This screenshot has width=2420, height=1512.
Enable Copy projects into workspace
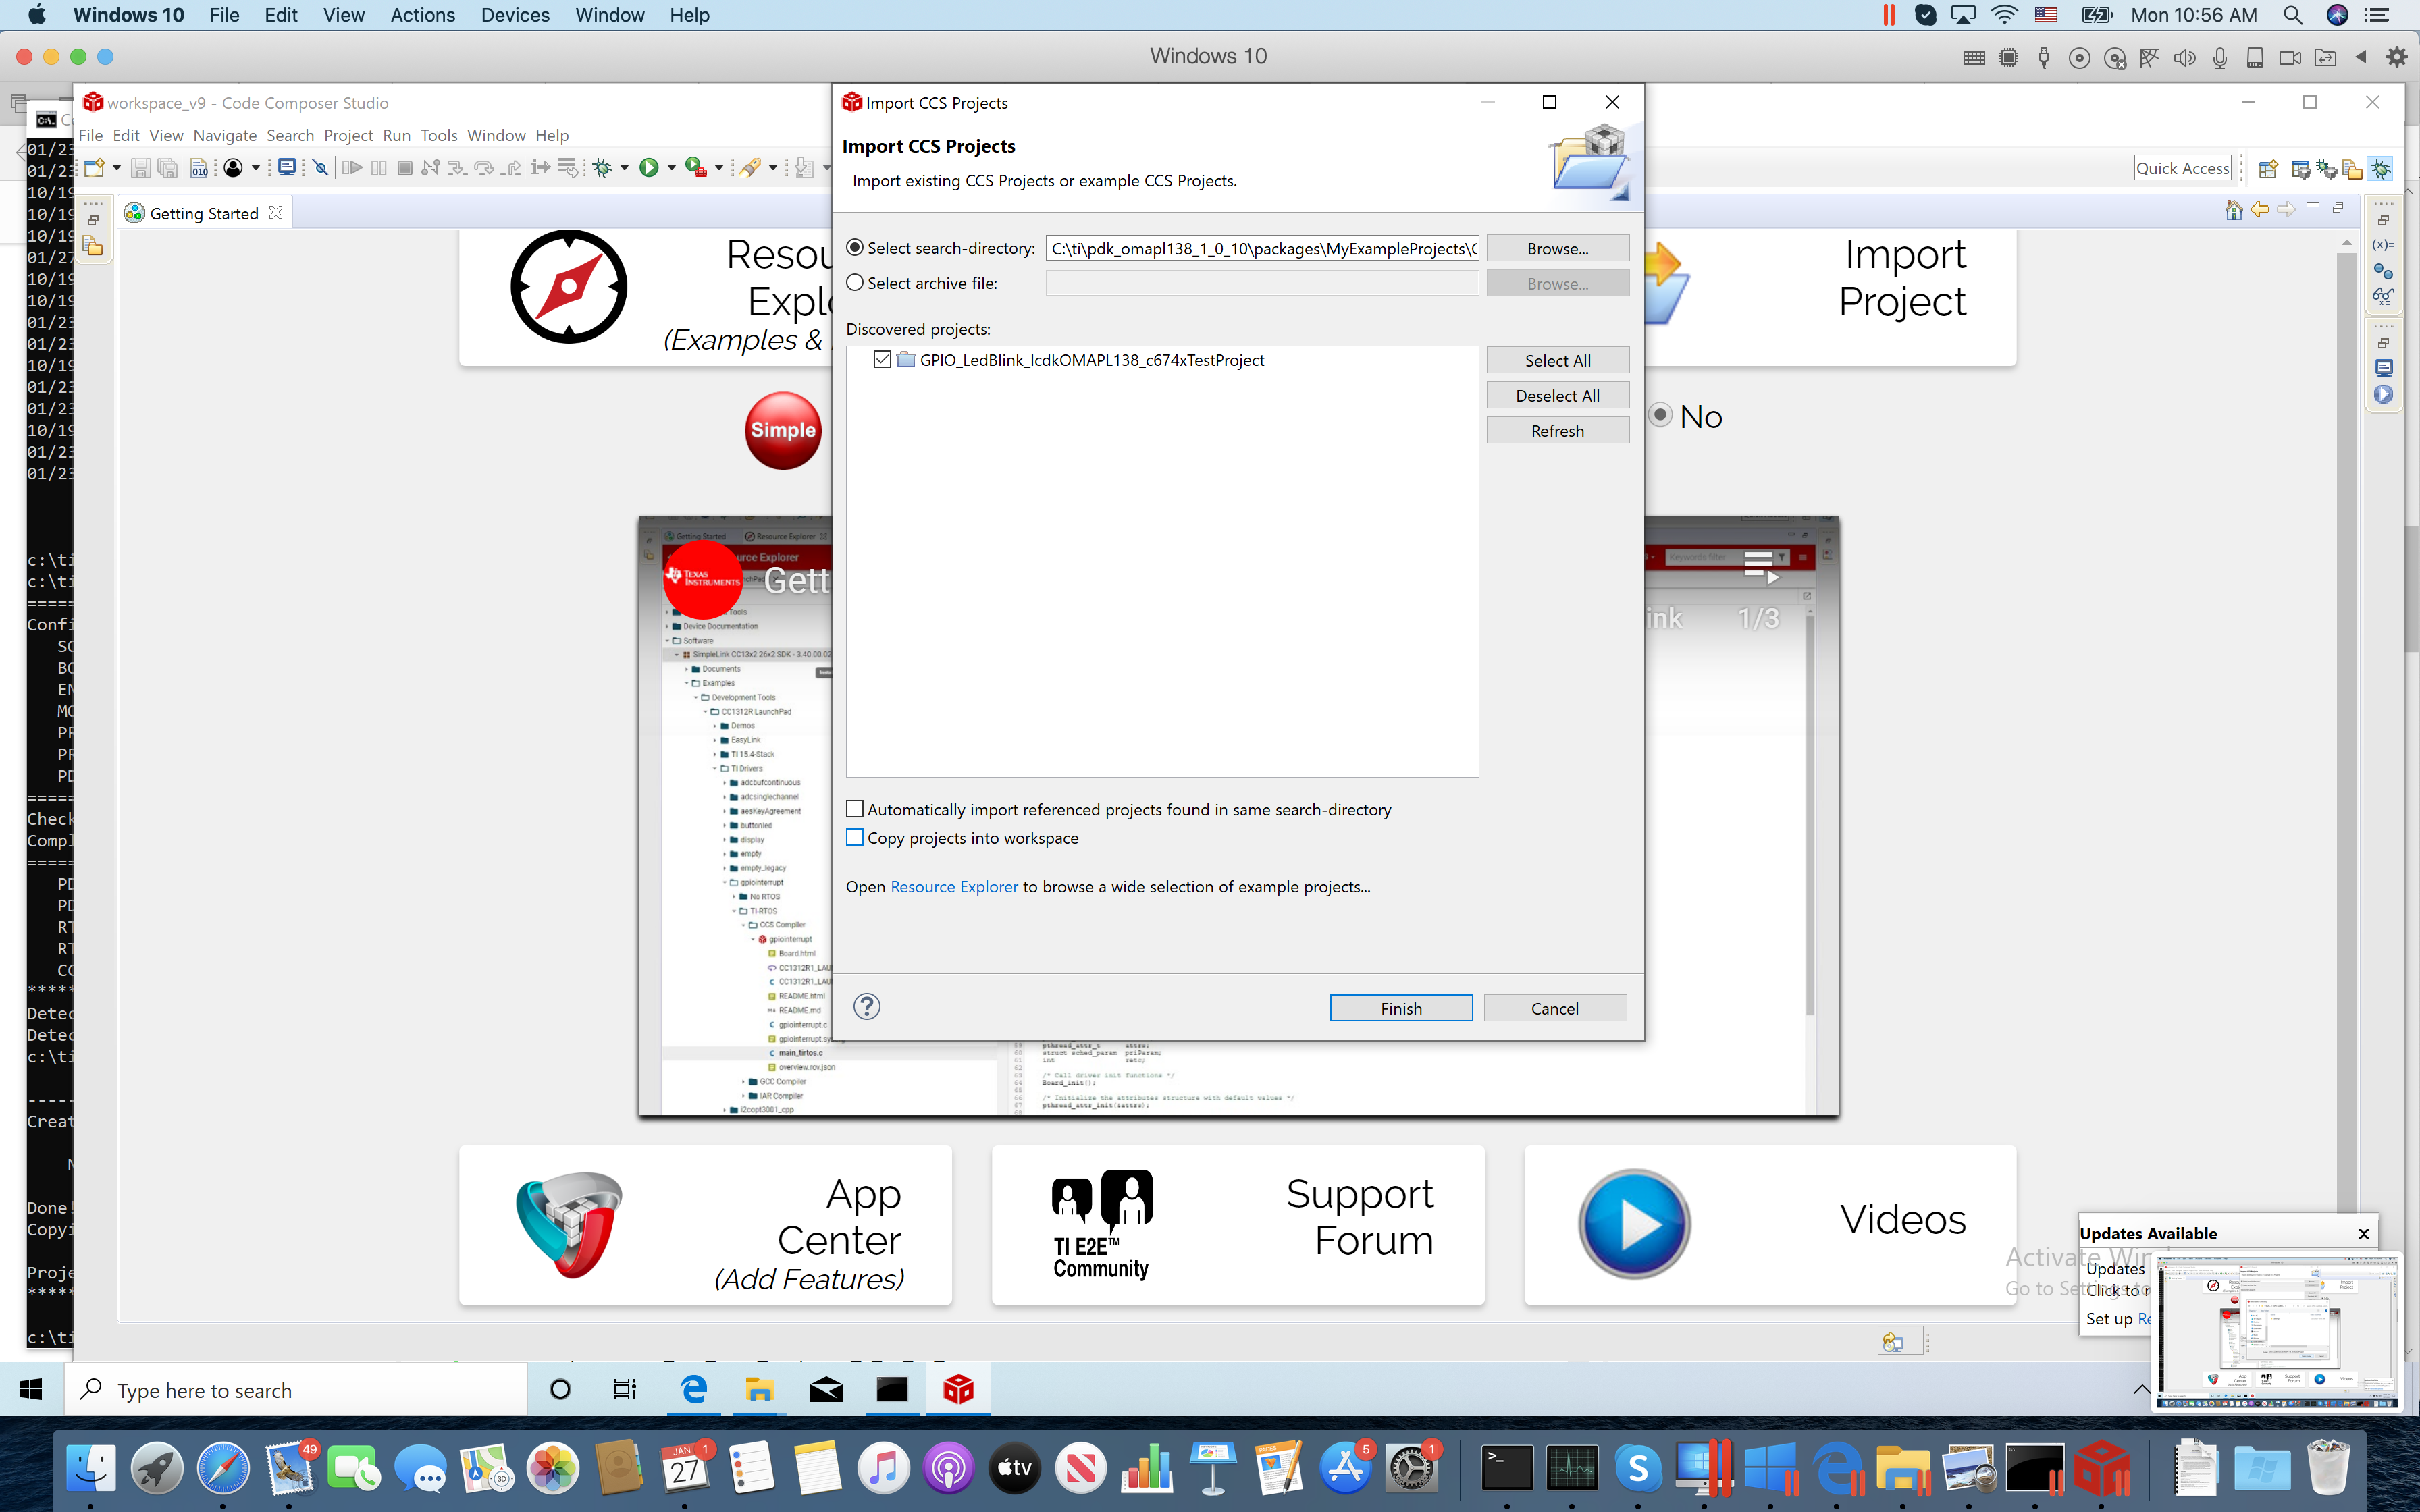pyautogui.click(x=855, y=838)
